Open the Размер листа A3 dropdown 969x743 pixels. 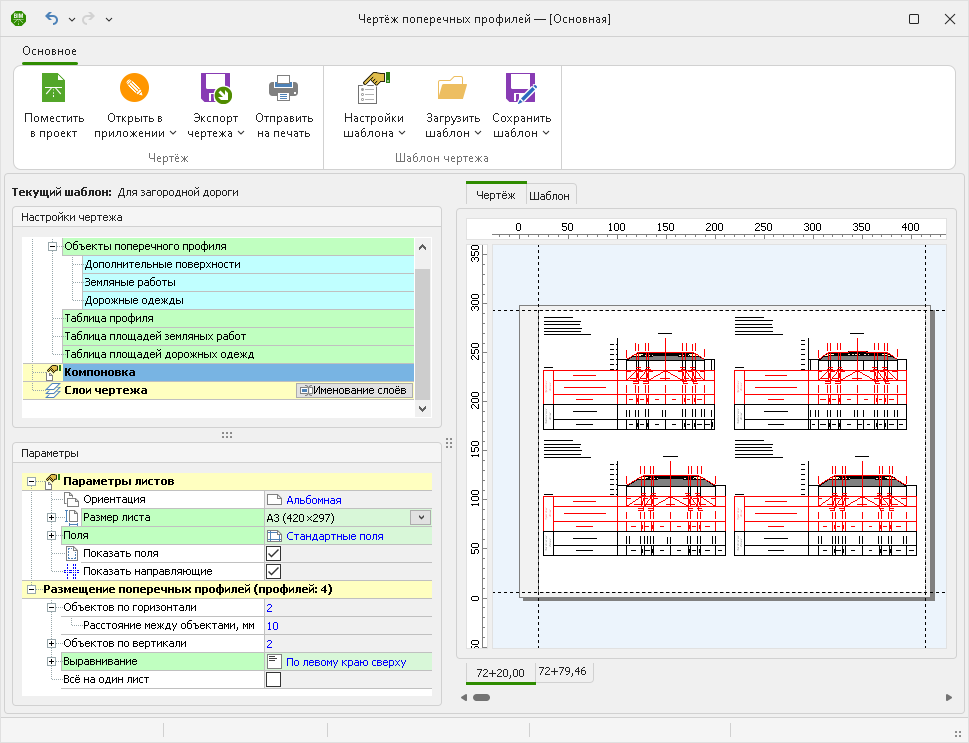coord(420,517)
